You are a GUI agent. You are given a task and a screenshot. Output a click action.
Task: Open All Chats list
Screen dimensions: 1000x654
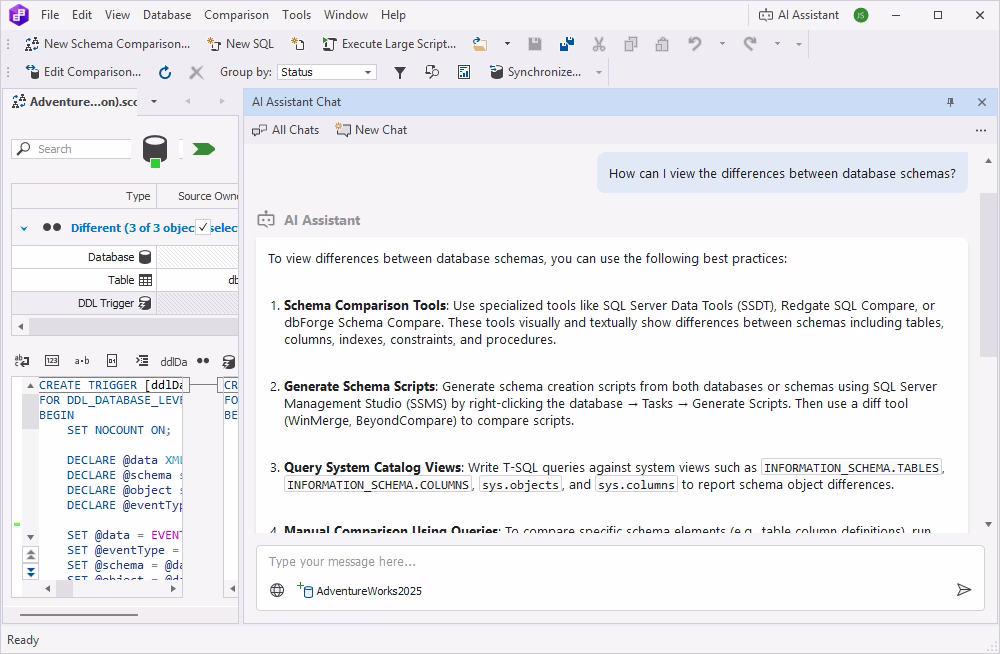(x=286, y=130)
